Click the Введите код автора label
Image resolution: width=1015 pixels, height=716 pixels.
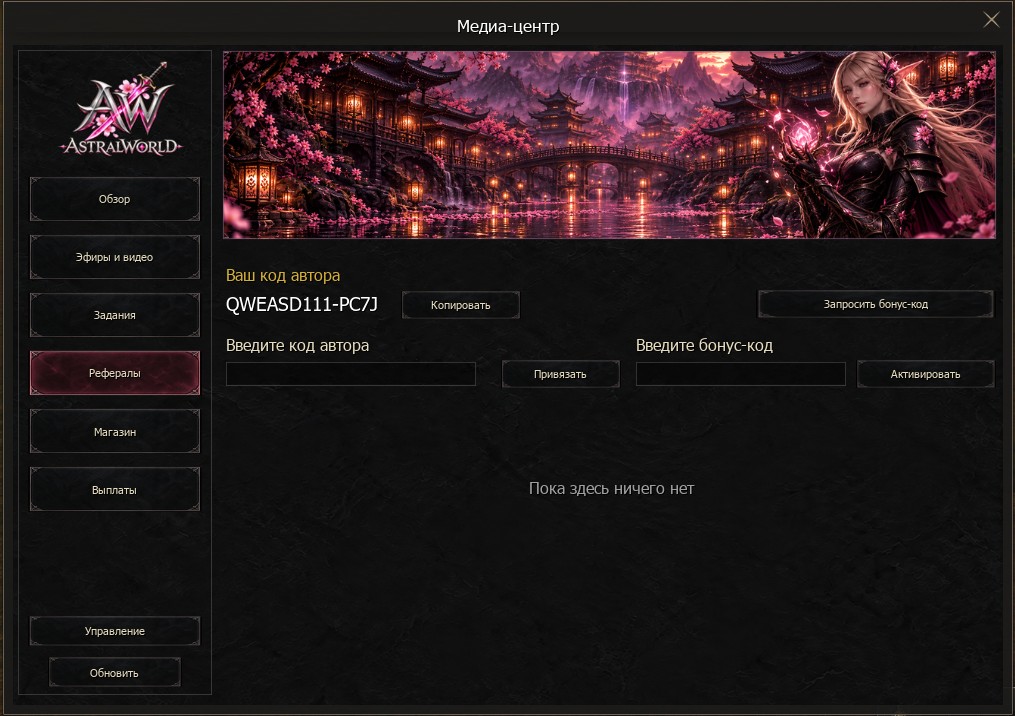pyautogui.click(x=297, y=346)
